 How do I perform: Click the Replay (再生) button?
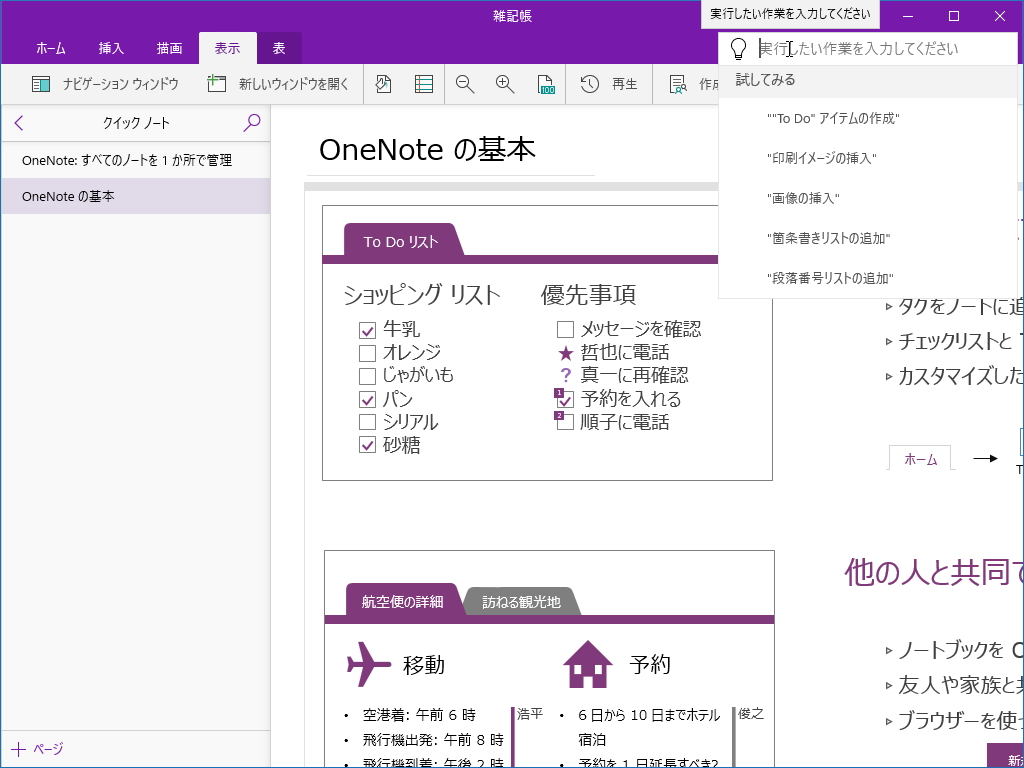[609, 84]
